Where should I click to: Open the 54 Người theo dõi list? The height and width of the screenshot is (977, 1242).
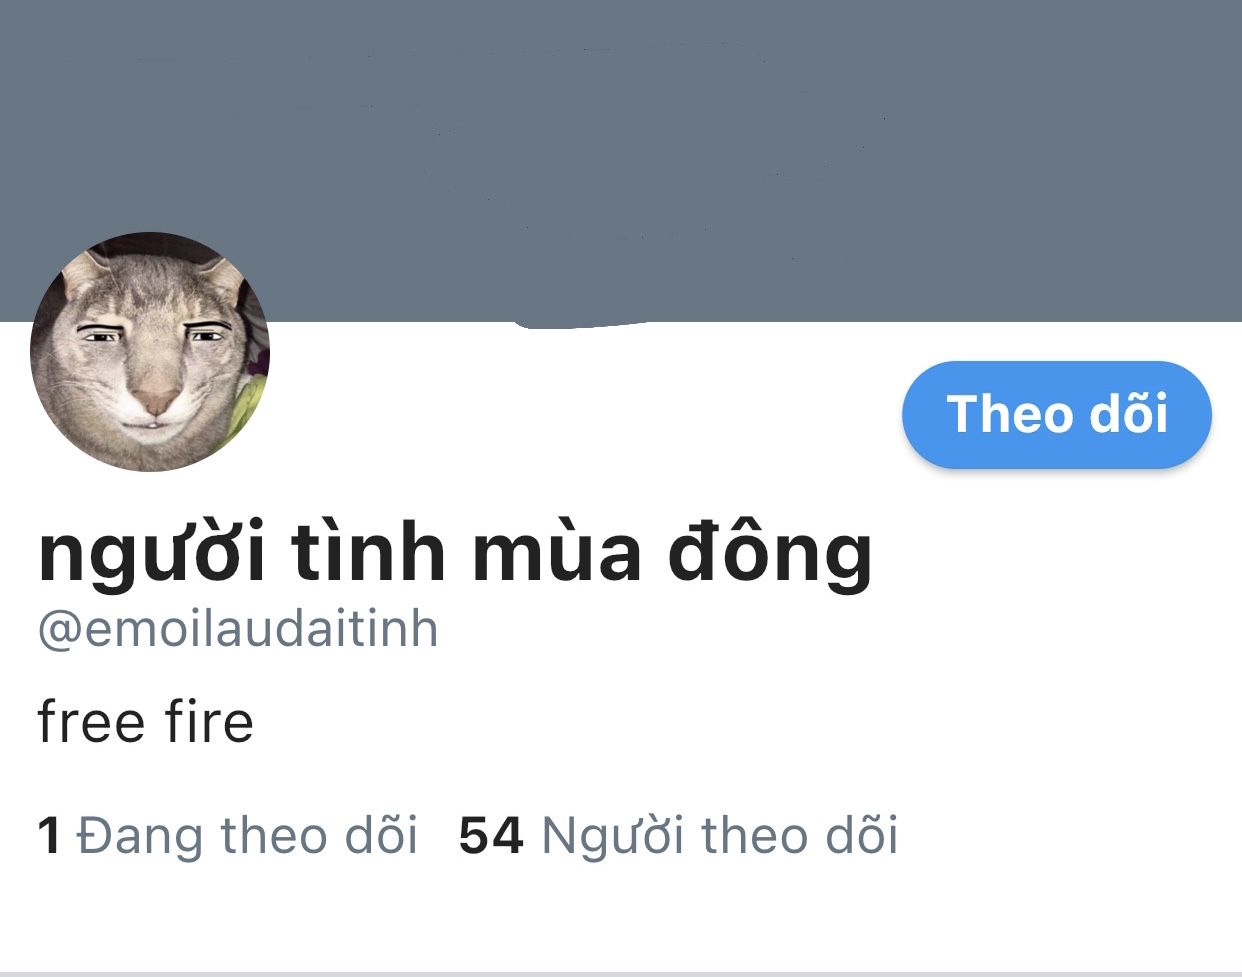tap(678, 835)
